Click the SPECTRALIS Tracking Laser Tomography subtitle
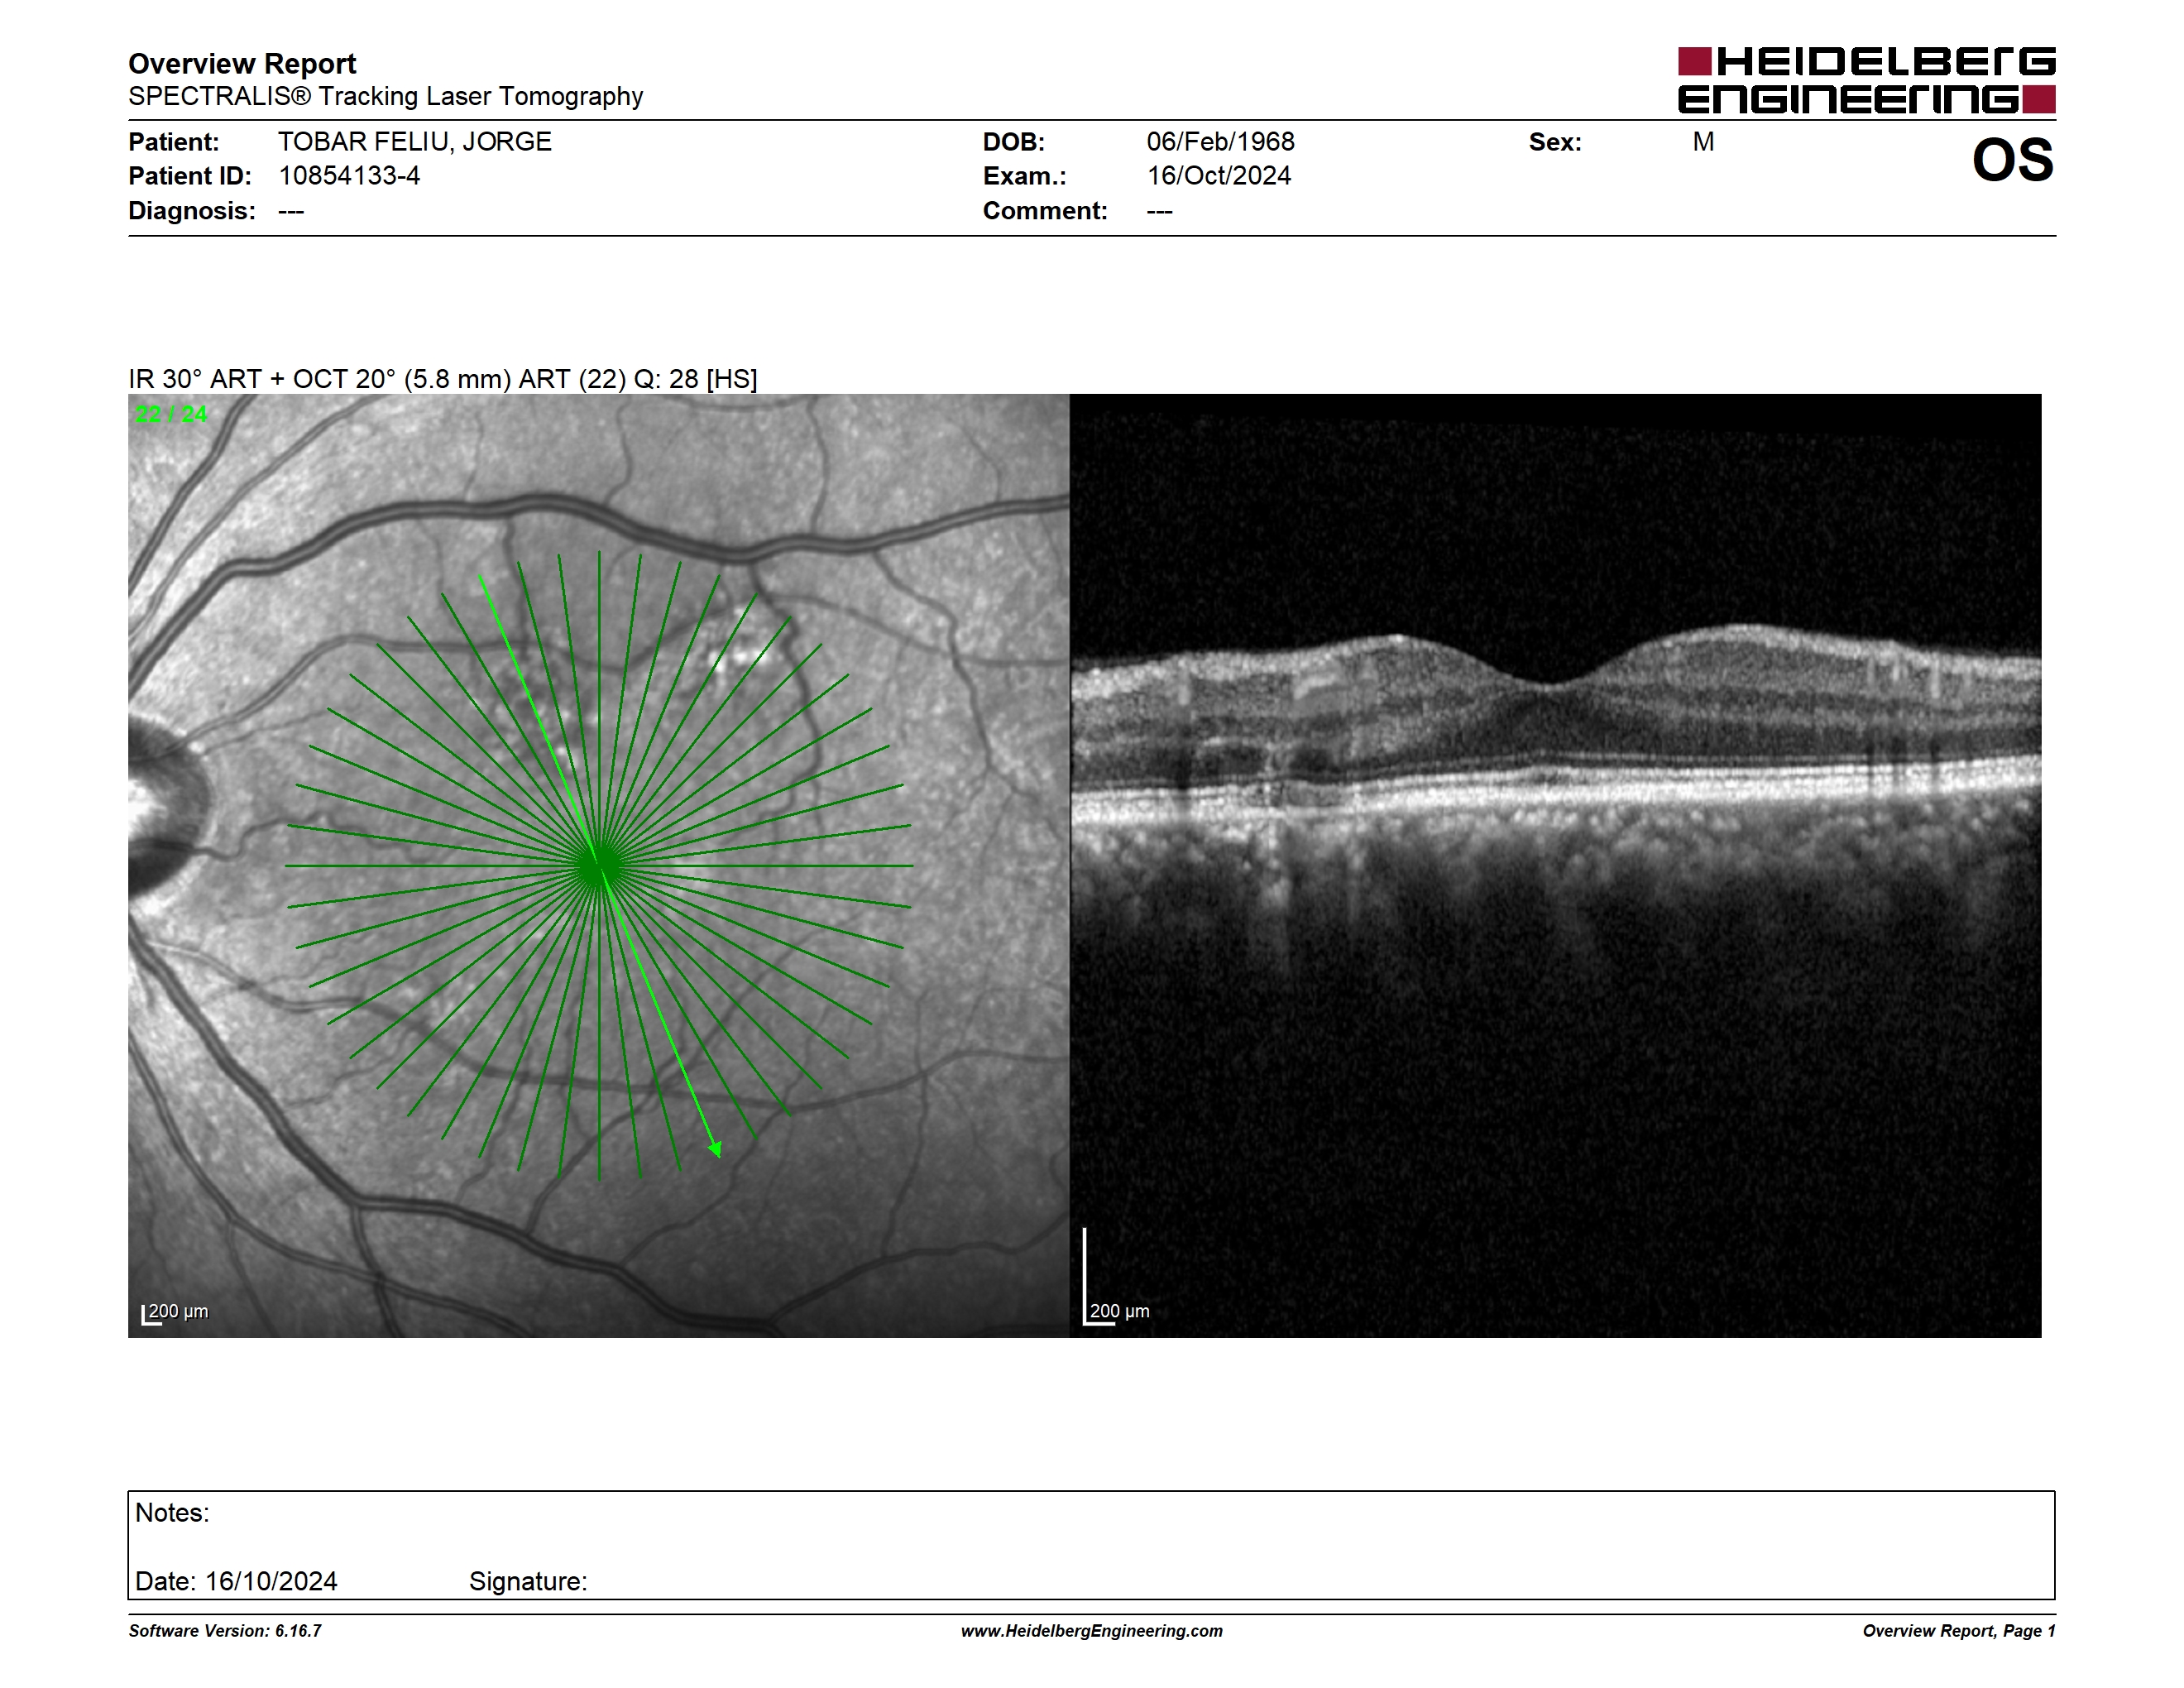Viewport: 2184px width, 1688px height. (385, 97)
